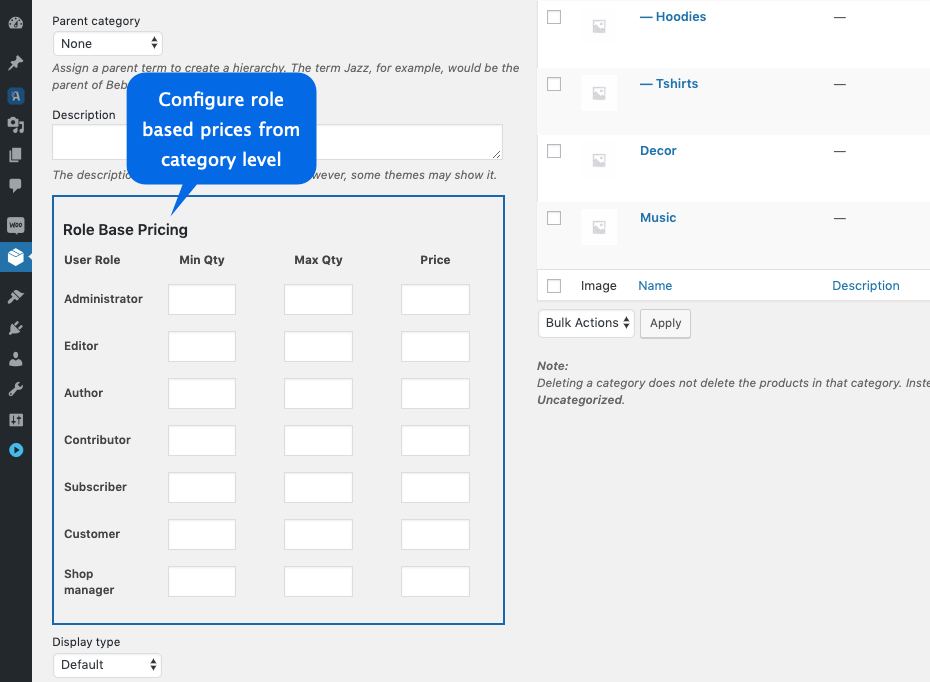Check the Music category checkbox

point(554,218)
